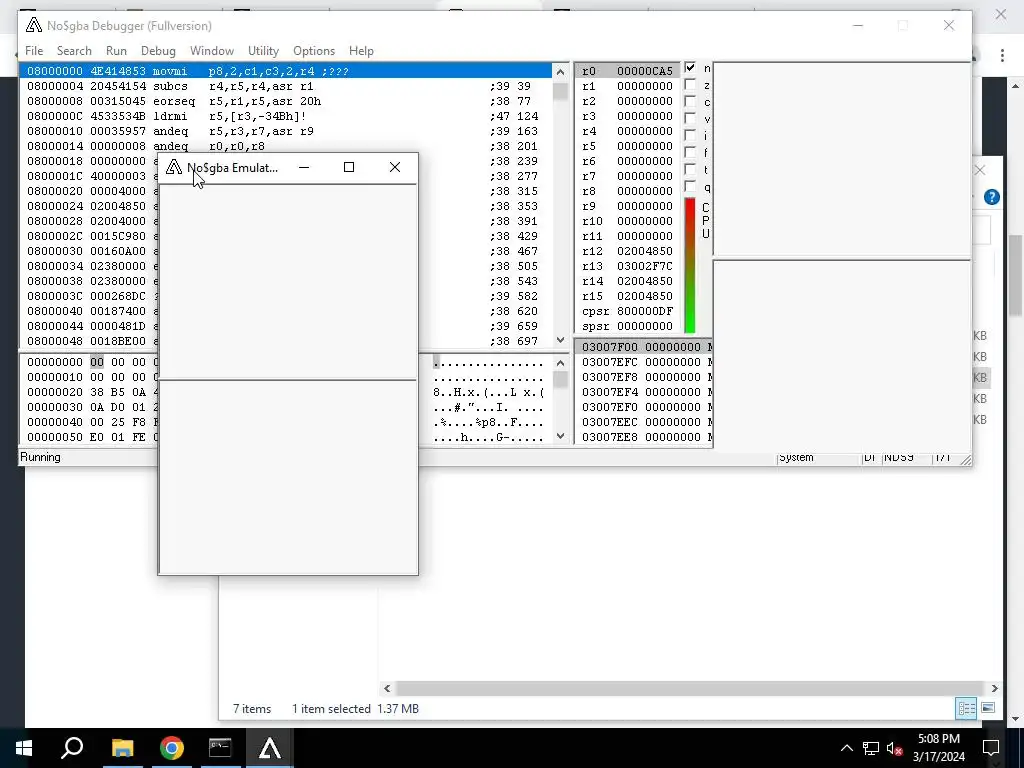The width and height of the screenshot is (1024, 768).
Task: Click the Running status text
Action: tap(40, 457)
